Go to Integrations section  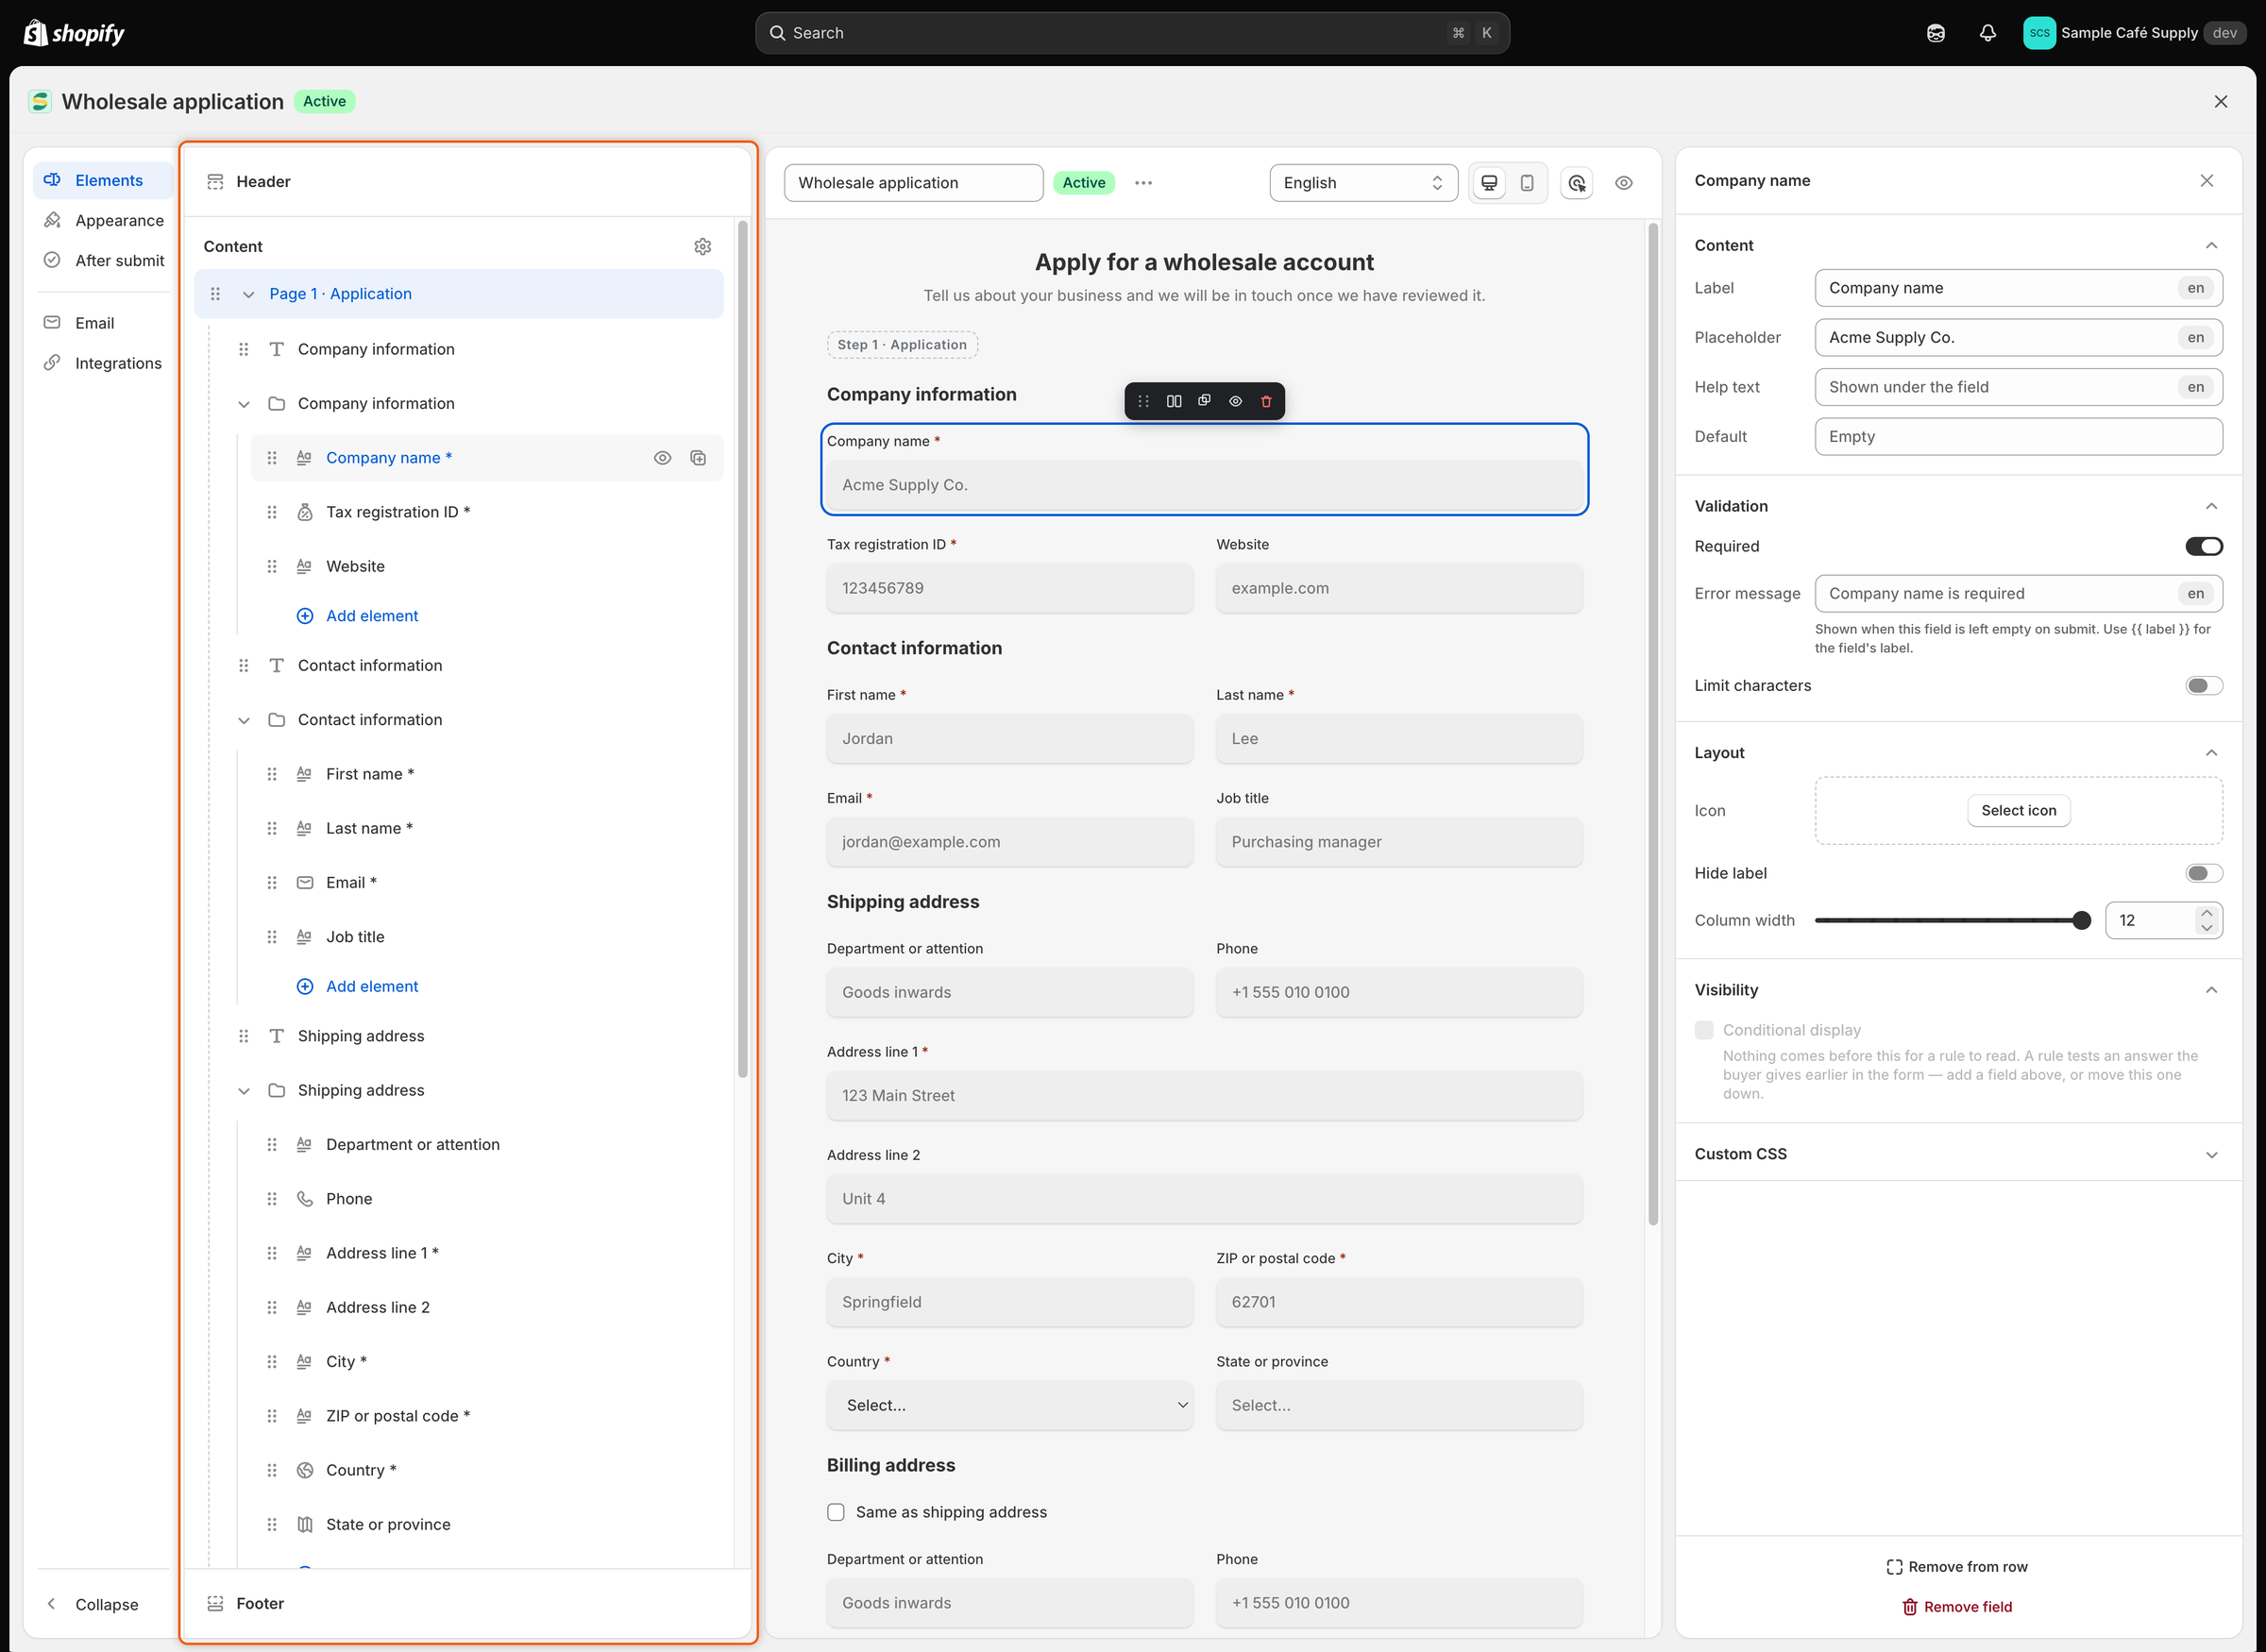tap(104, 364)
